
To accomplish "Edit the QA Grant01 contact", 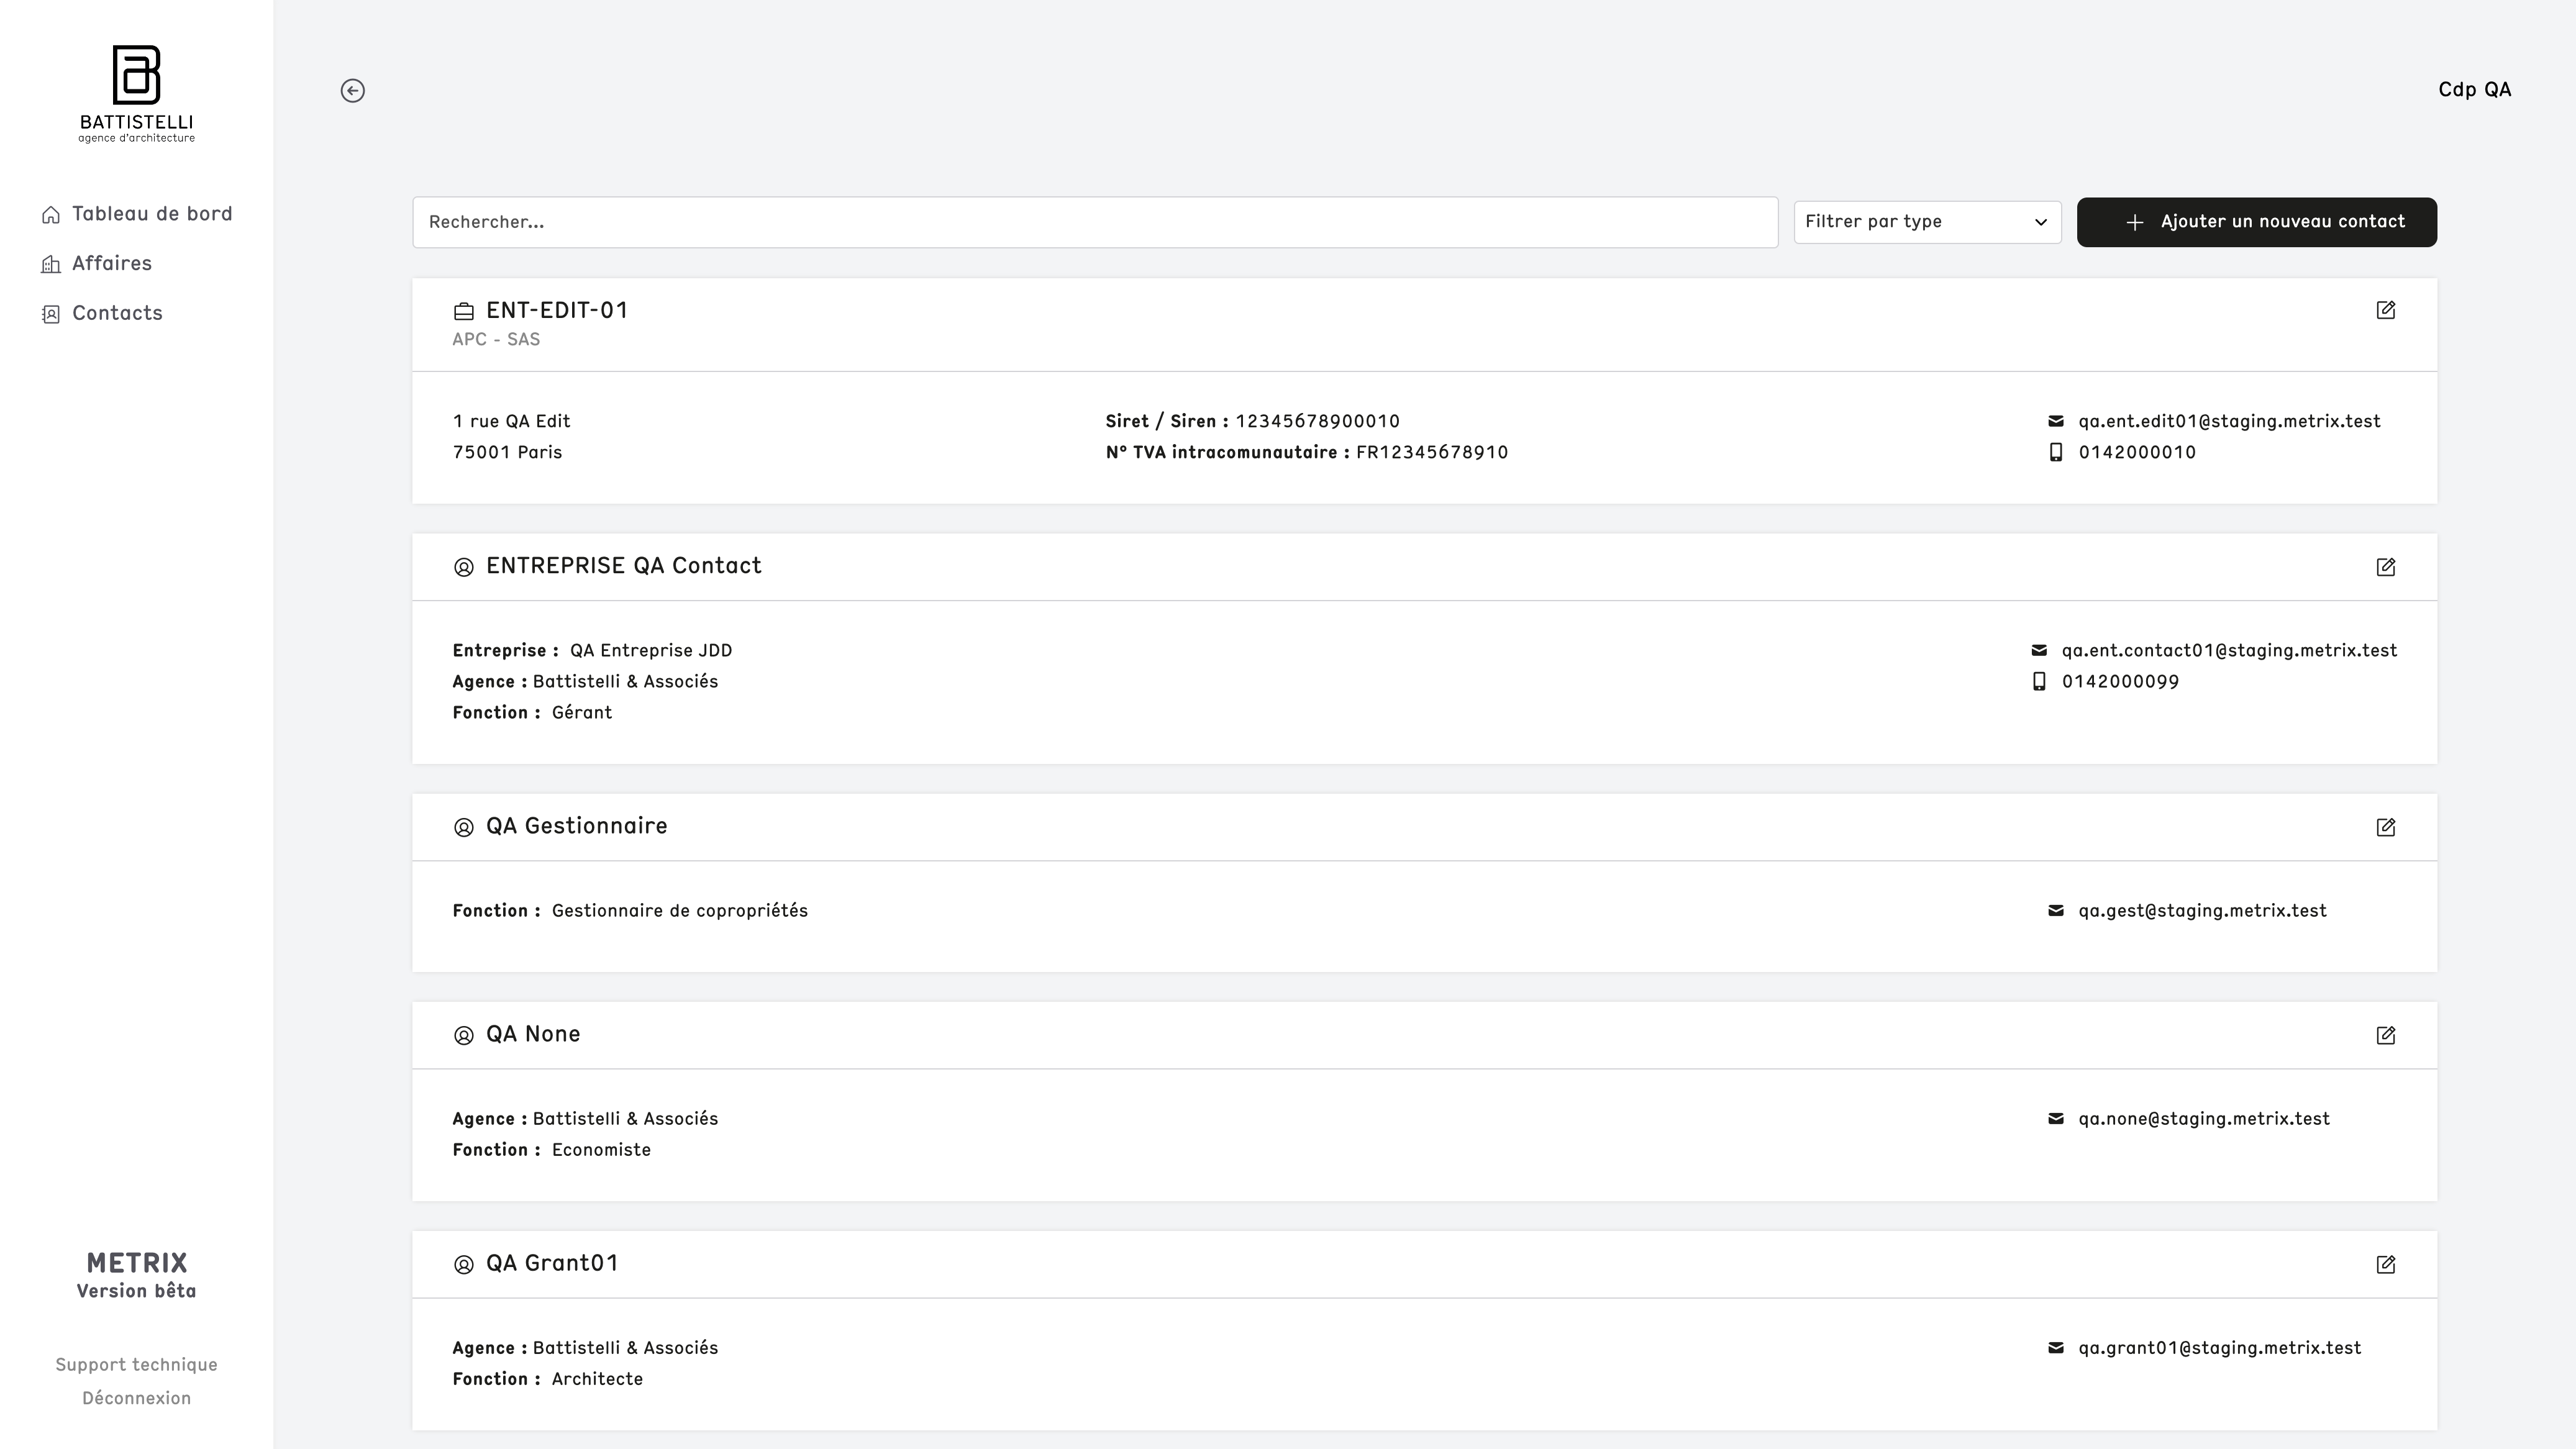I will [2386, 1264].
